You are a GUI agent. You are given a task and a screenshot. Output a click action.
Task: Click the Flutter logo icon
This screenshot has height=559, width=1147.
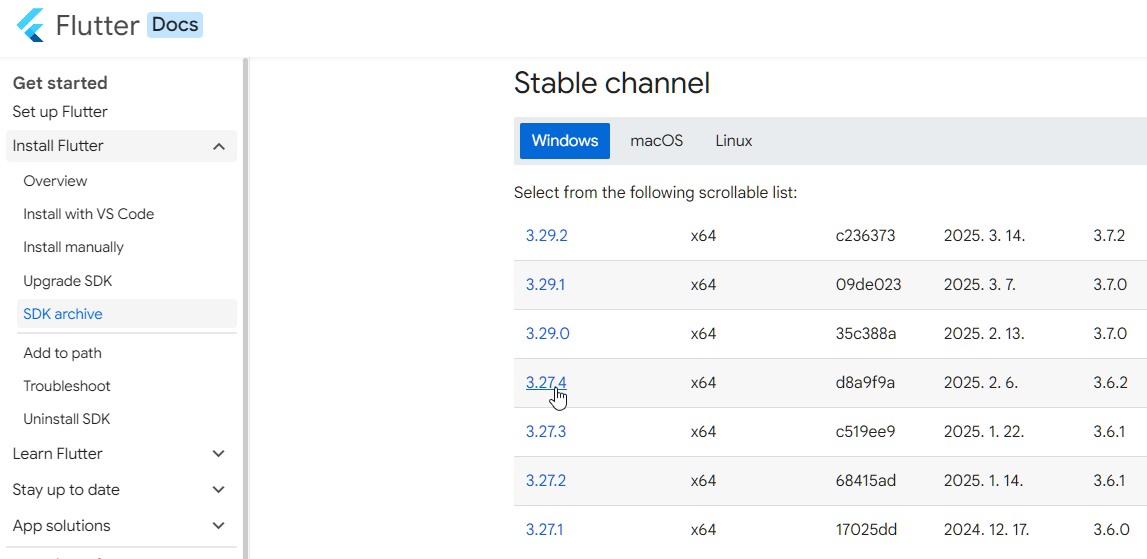tap(30, 26)
